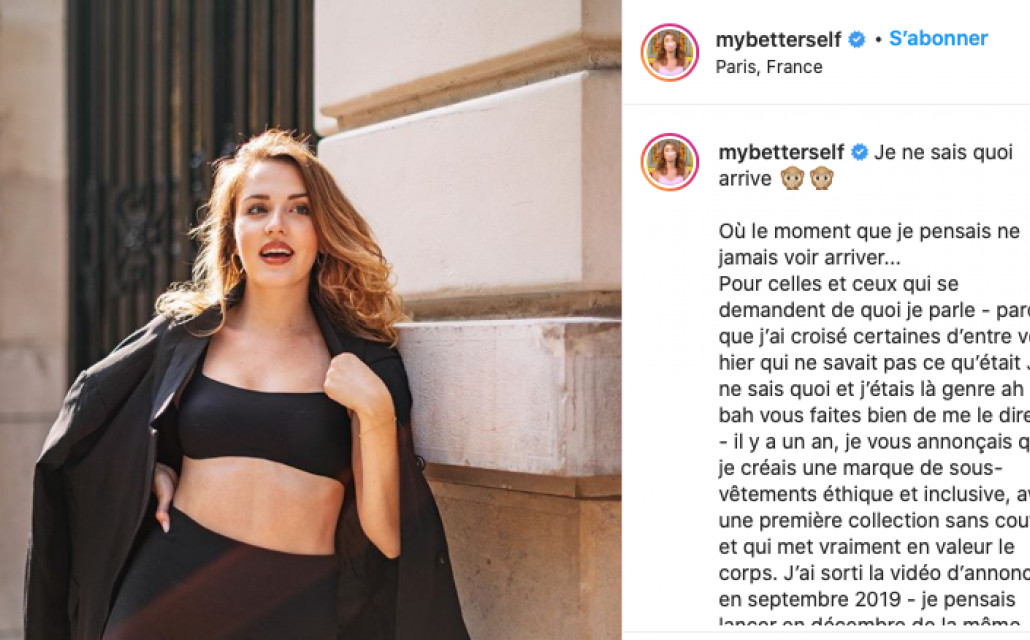Click the caption line 'je créais une marque de sous-'
Viewport: 1030px width, 640px height.
(x=861, y=468)
